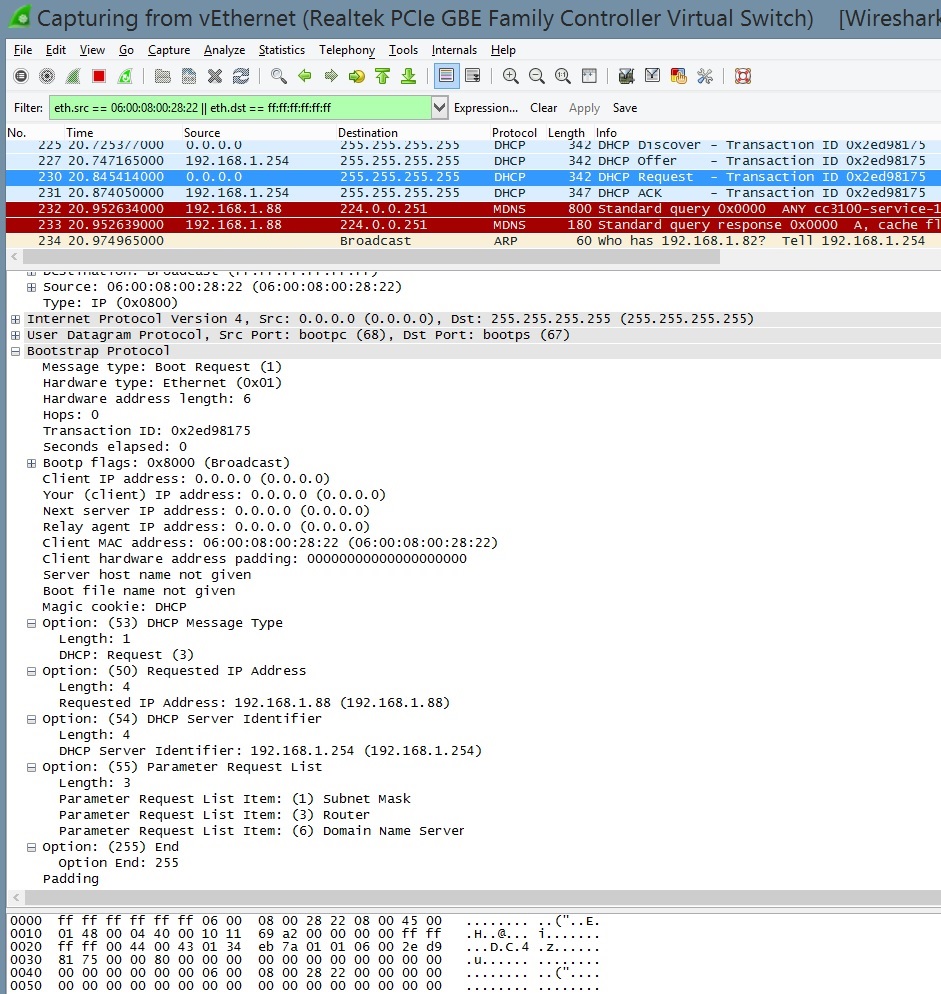Expand User Datagram Protocol node
Screen dimensions: 941x994
pyautogui.click(x=16, y=335)
